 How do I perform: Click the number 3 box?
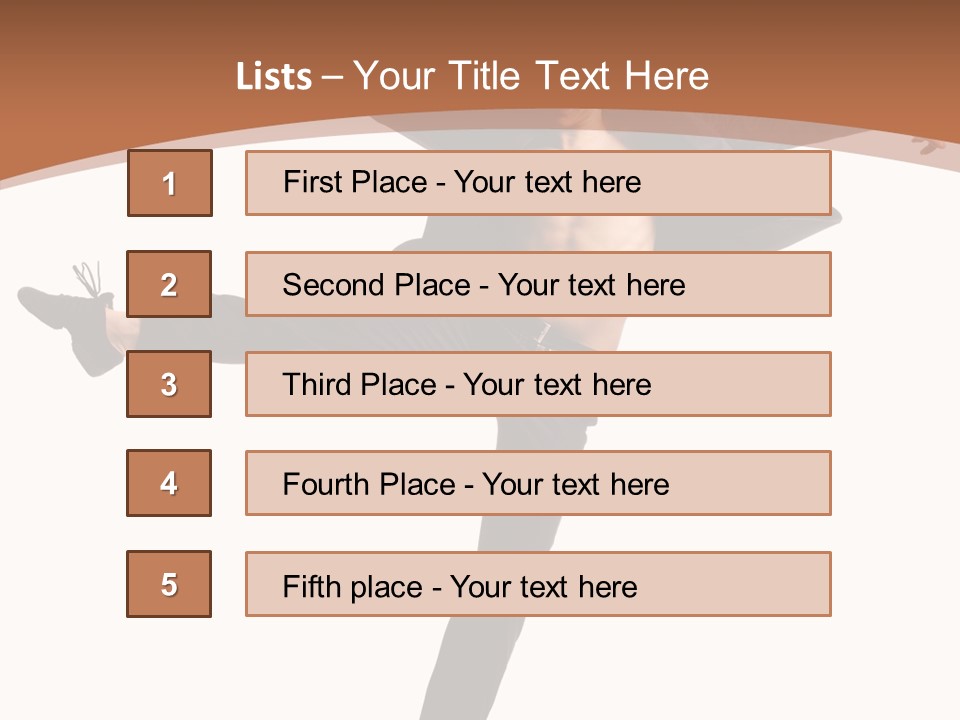(x=169, y=384)
